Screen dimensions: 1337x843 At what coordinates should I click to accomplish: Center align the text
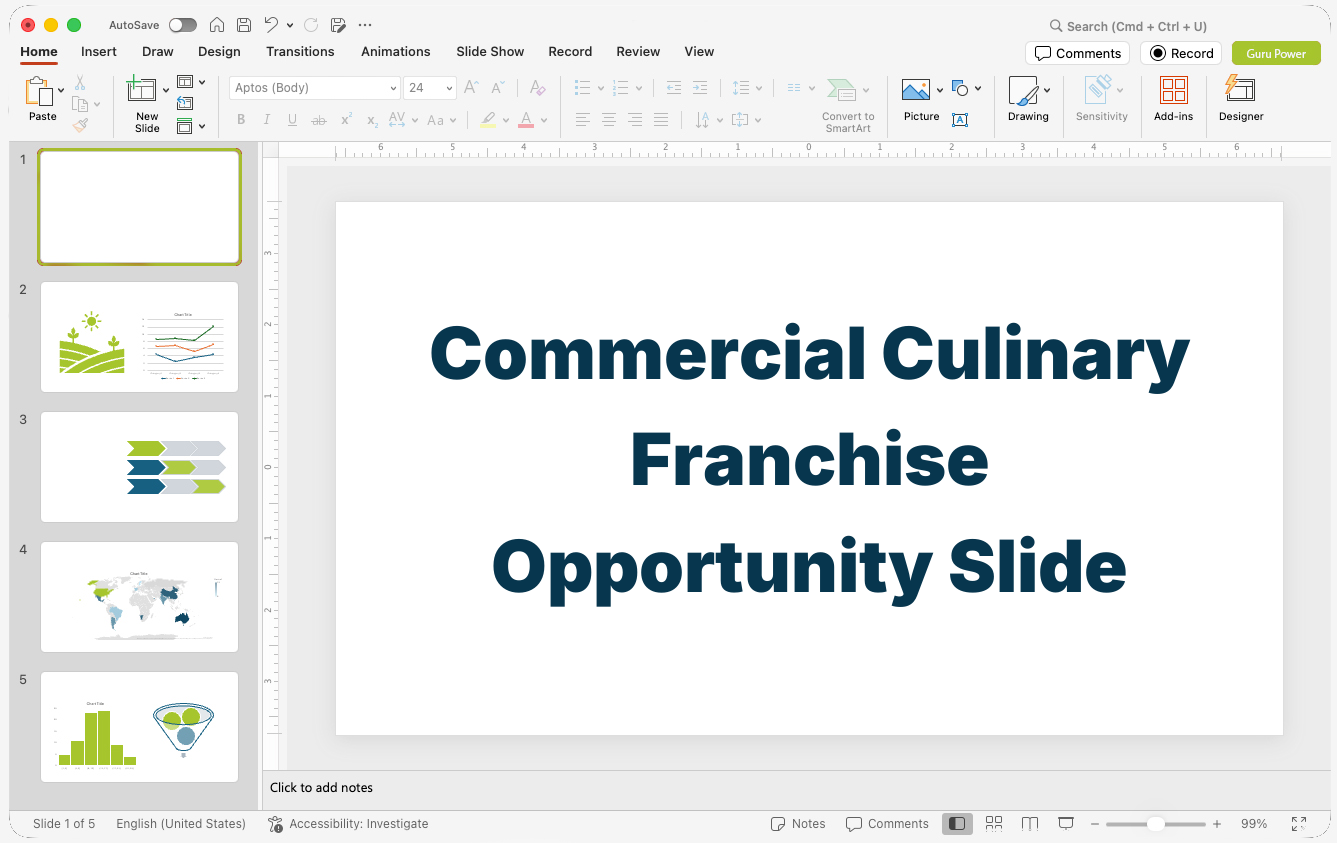609,120
